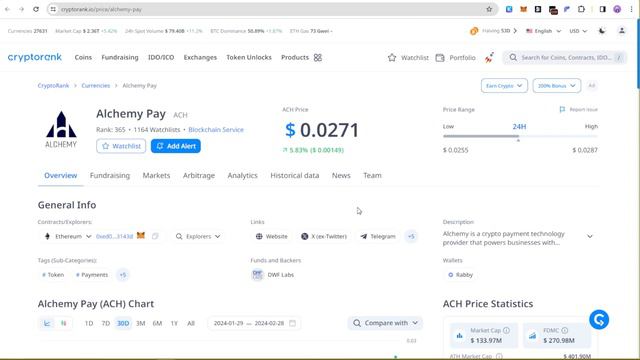The image size is (640, 360).
Task: Focus the coin search field
Action: point(565,58)
